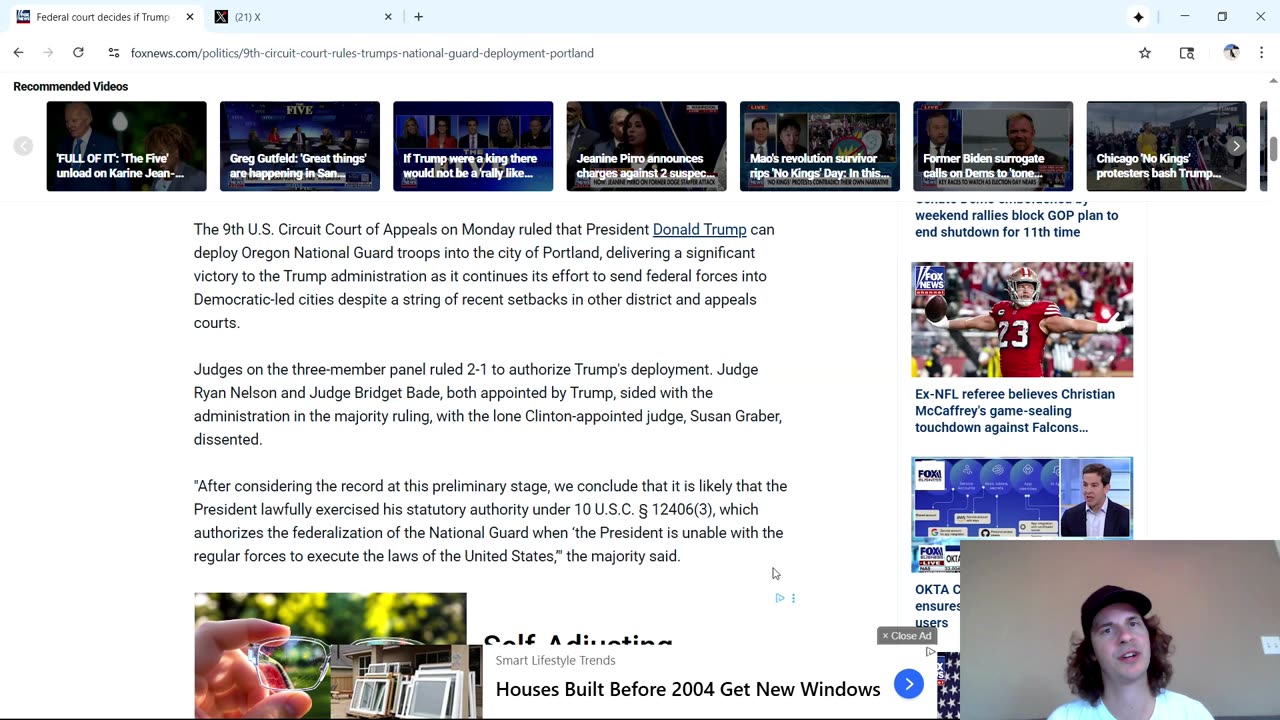1280x720 pixels.
Task: Read Ex-NFL referee Christian McCaffrey story
Action: click(x=1015, y=411)
